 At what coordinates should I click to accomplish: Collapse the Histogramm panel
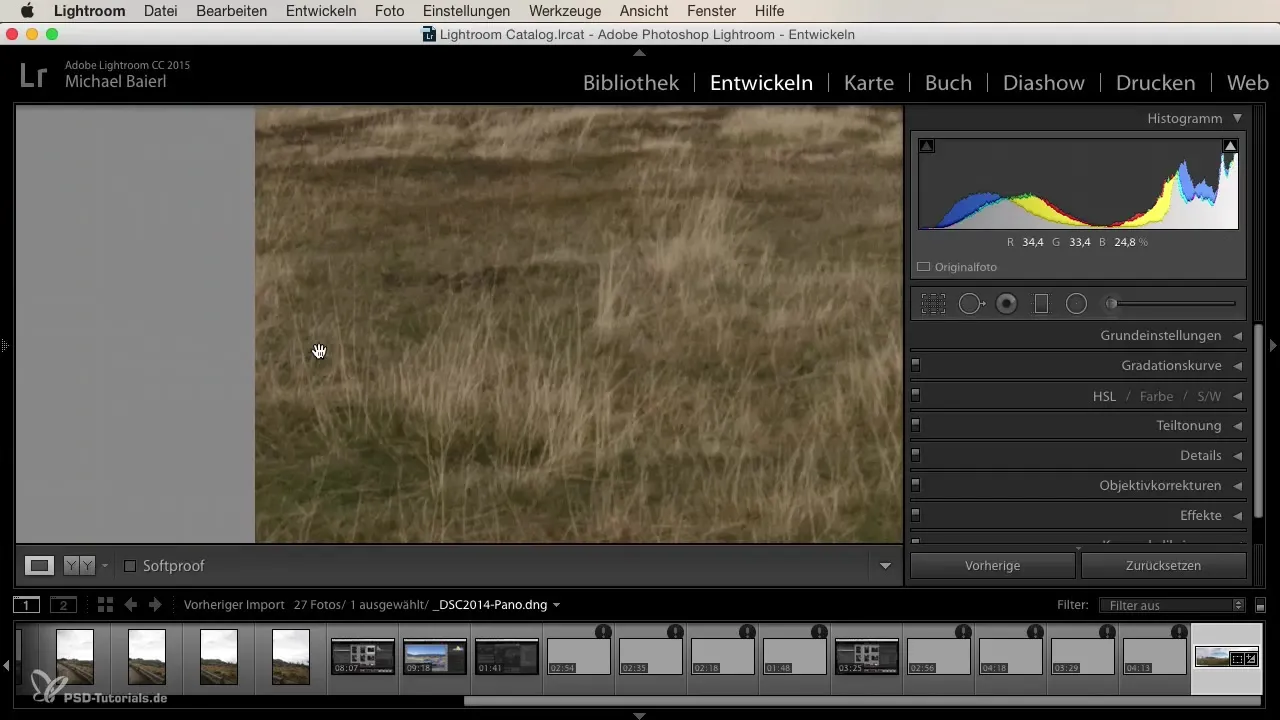tap(1237, 118)
